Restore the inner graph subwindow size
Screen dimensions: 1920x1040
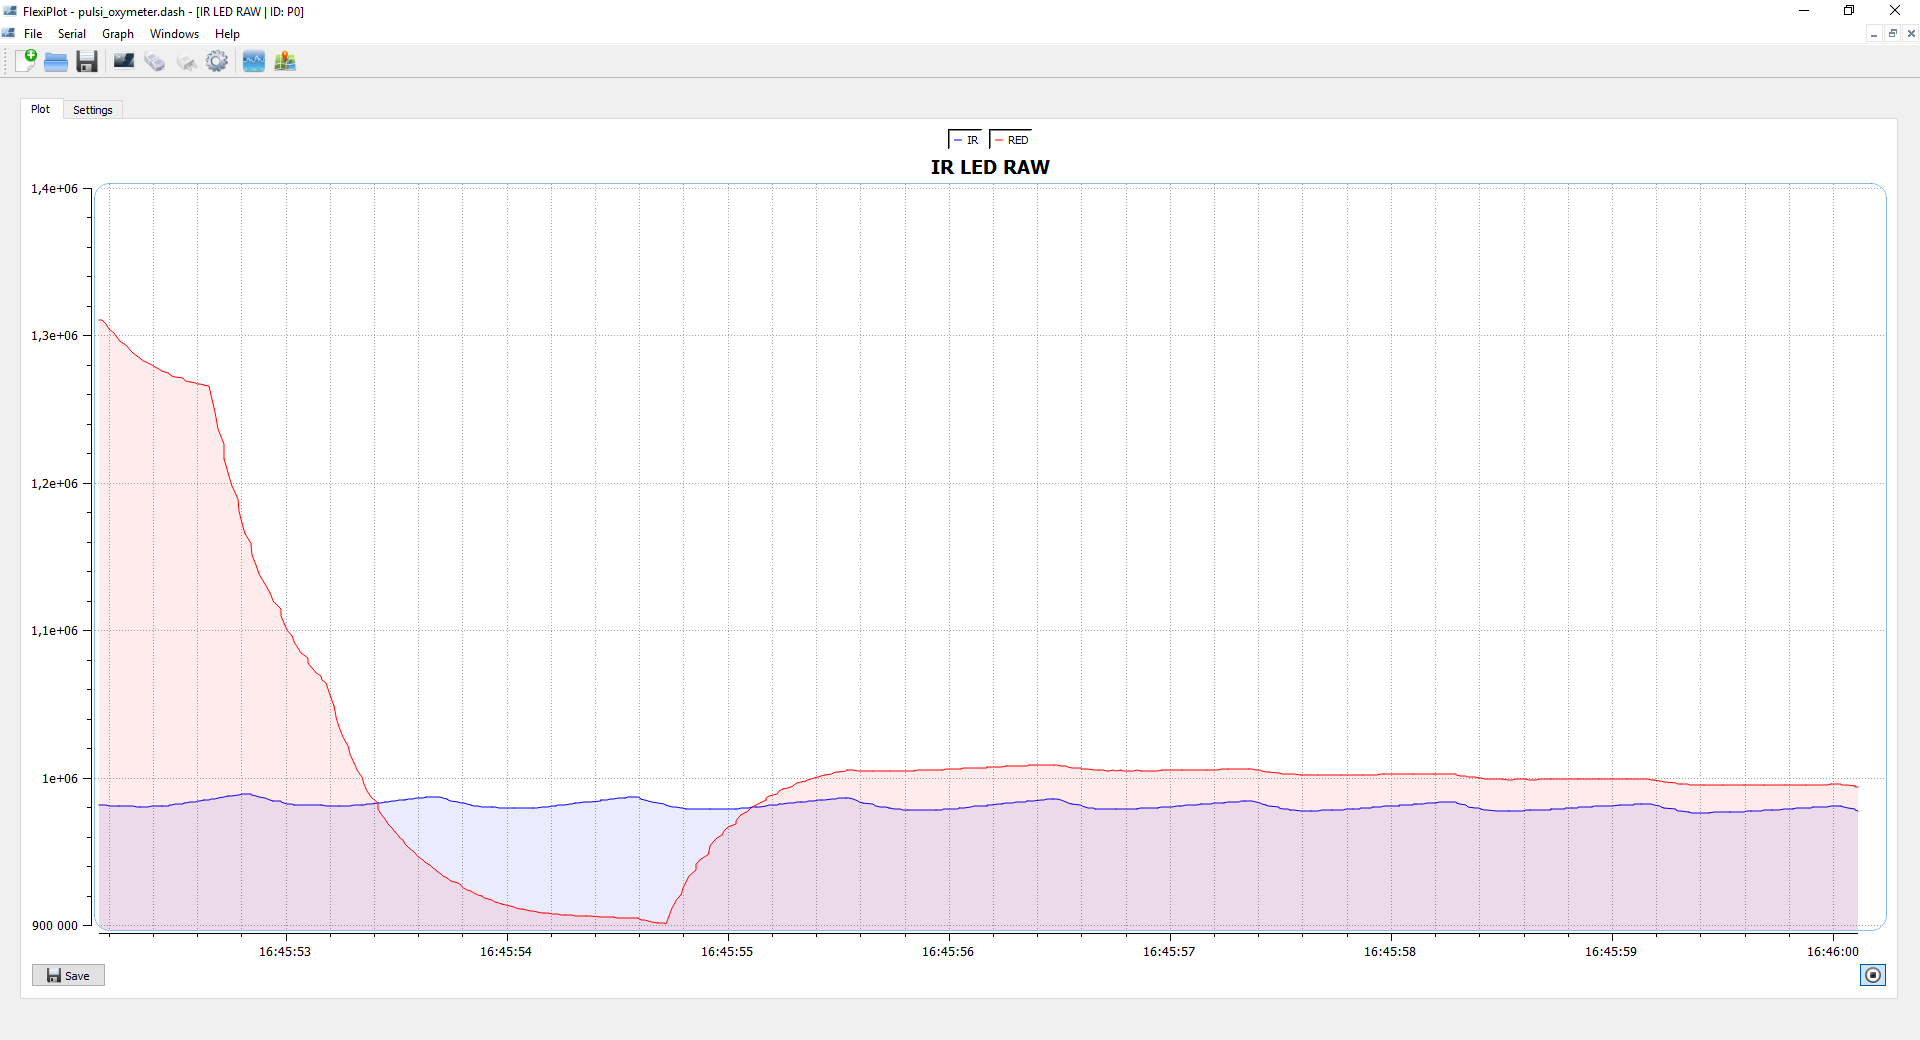coord(1892,34)
